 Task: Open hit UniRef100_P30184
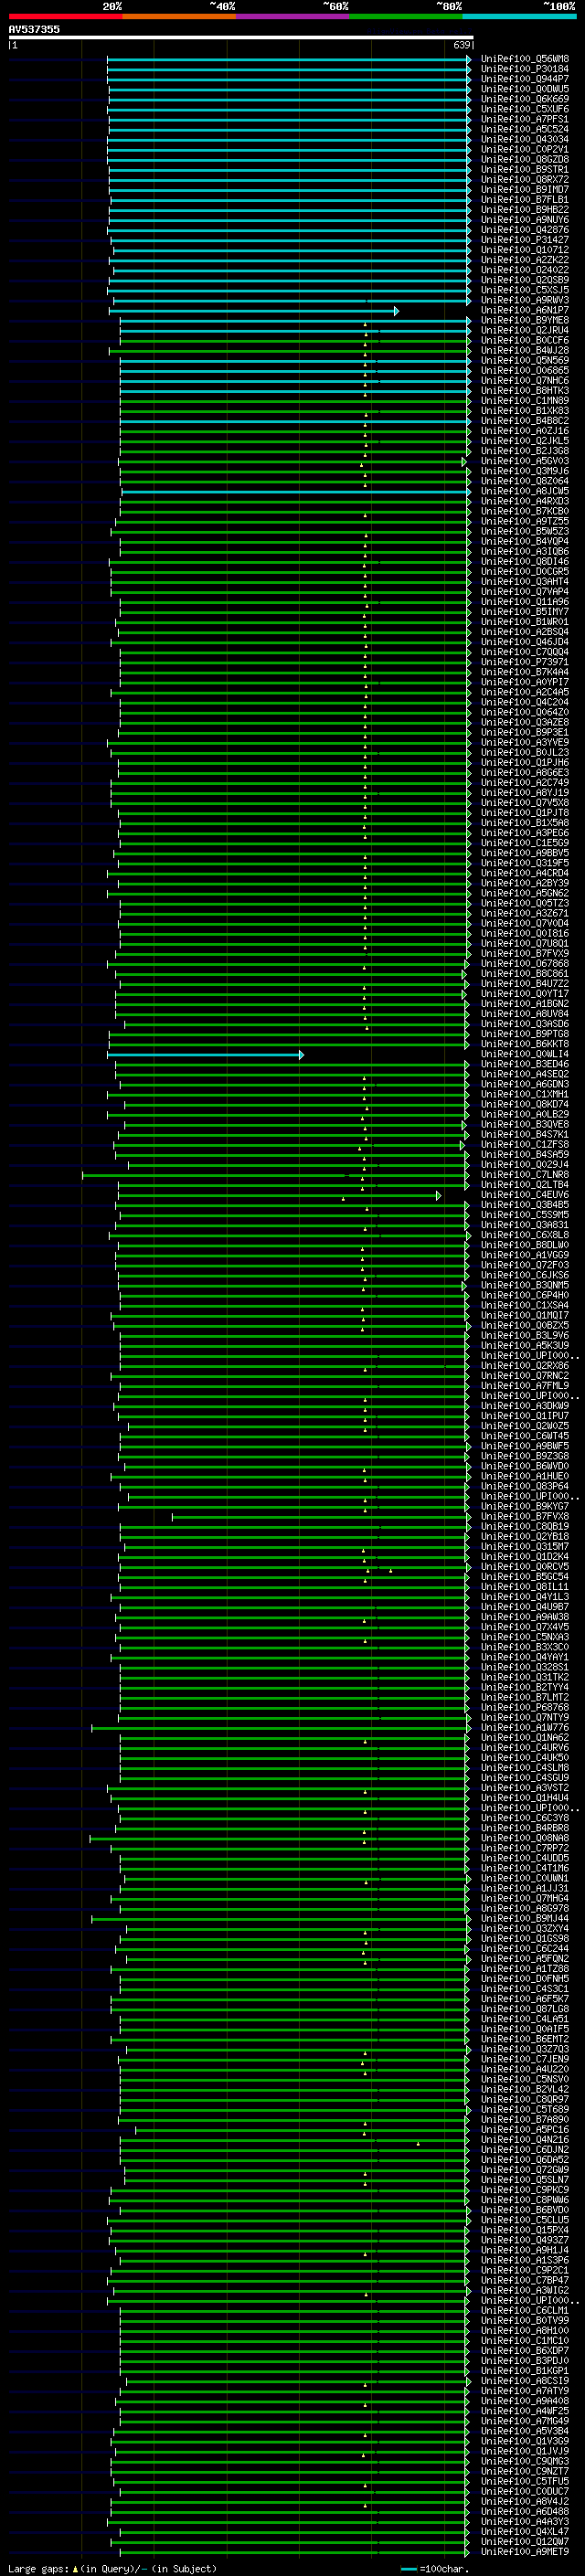pyautogui.click(x=525, y=69)
